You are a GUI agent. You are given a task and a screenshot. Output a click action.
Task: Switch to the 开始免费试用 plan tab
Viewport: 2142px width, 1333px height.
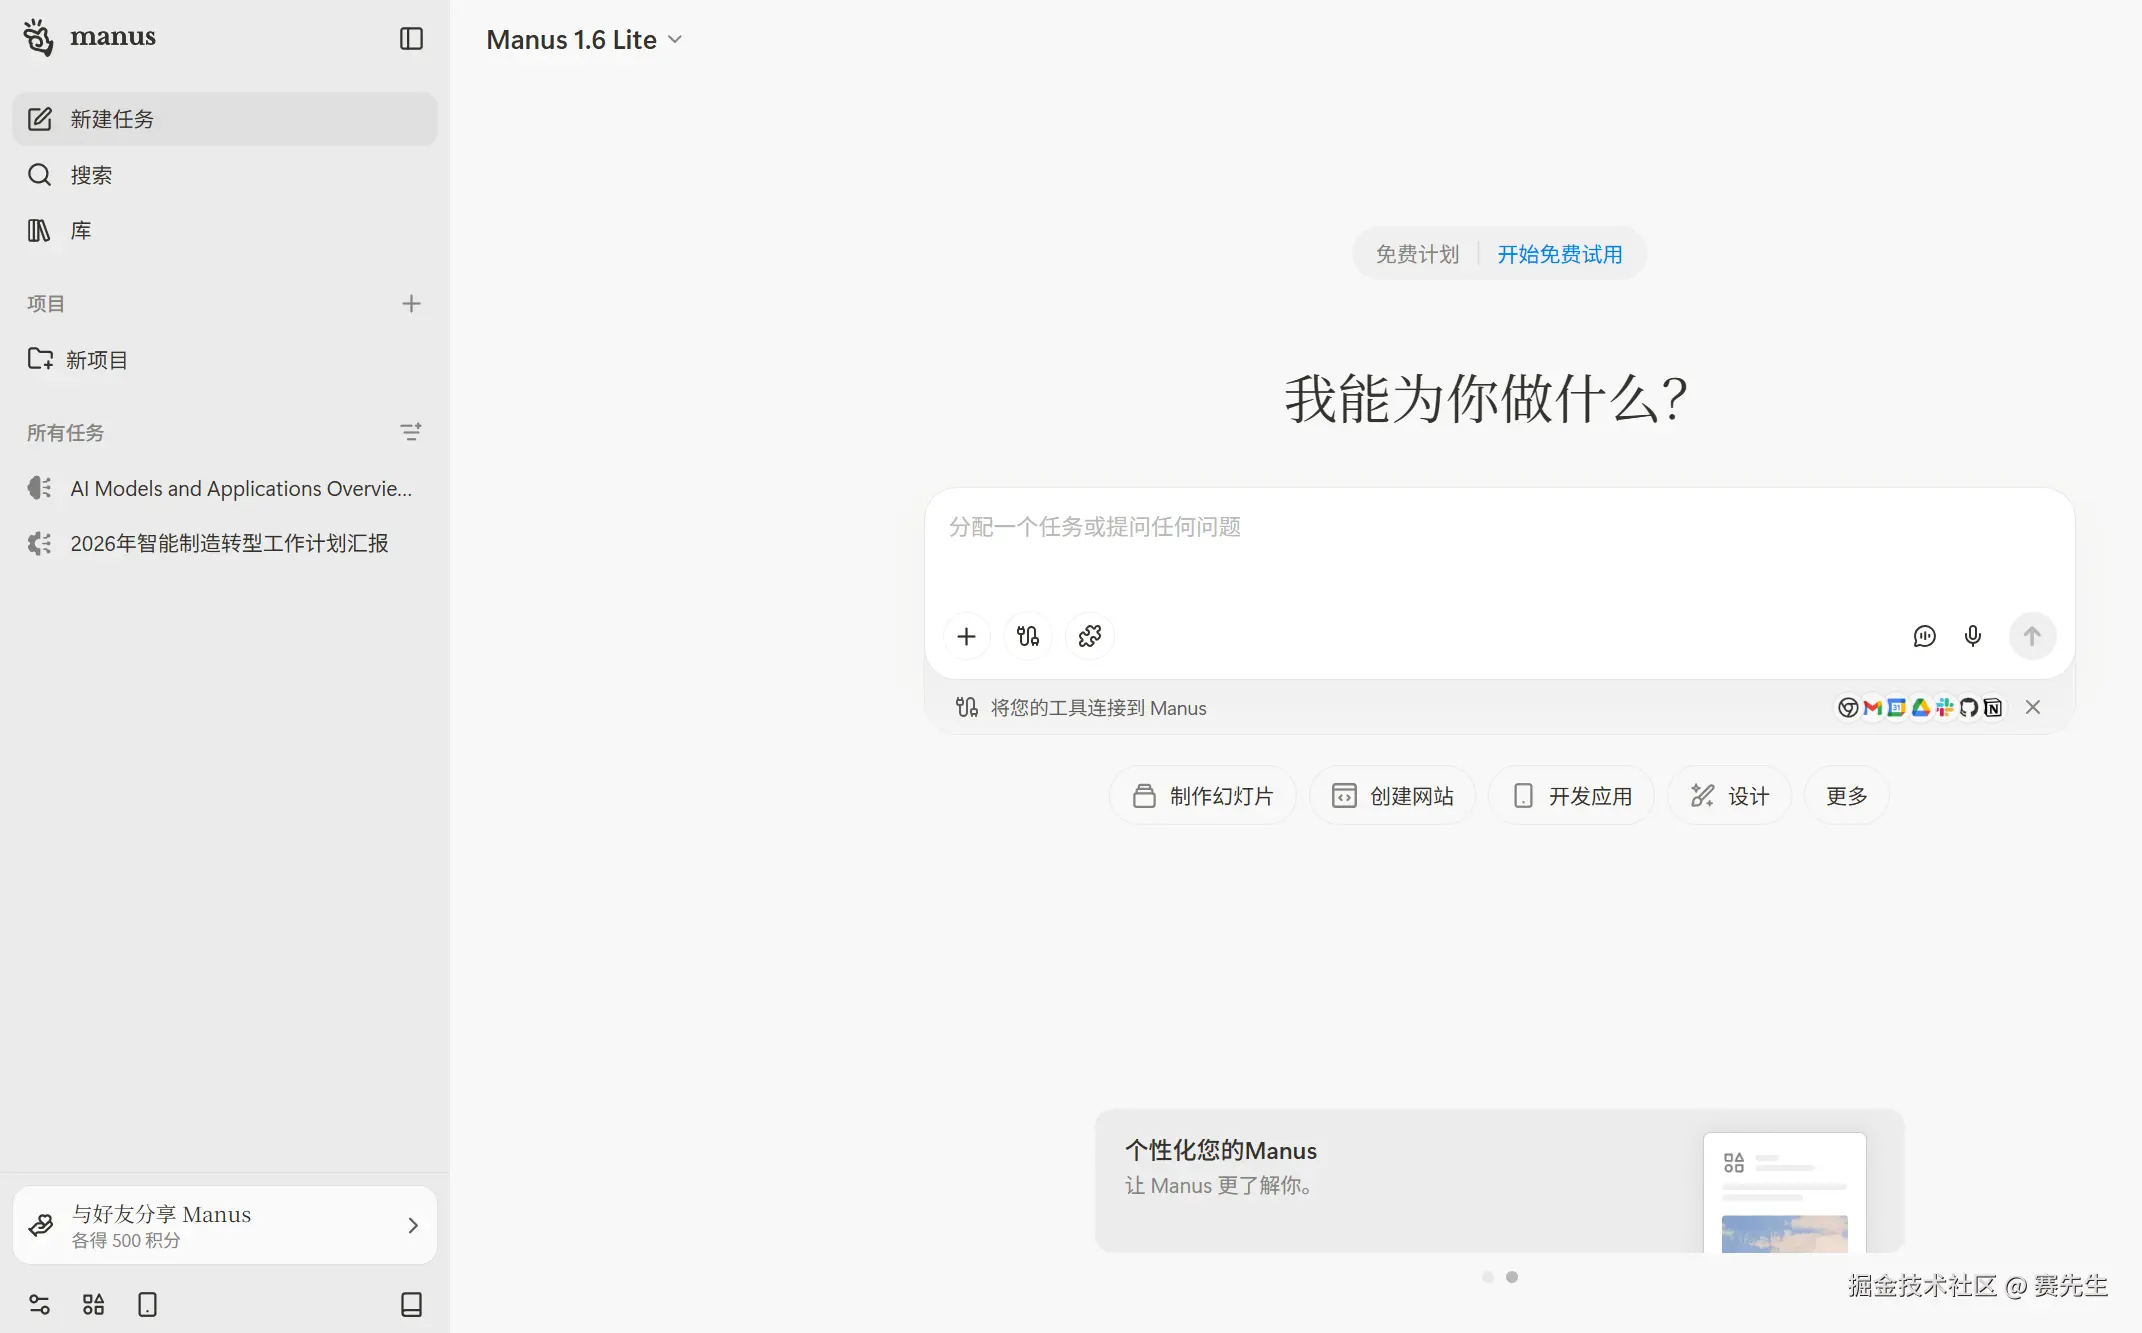click(1559, 253)
